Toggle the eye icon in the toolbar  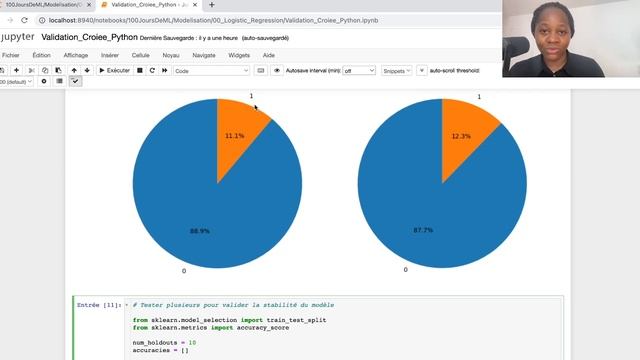click(277, 71)
